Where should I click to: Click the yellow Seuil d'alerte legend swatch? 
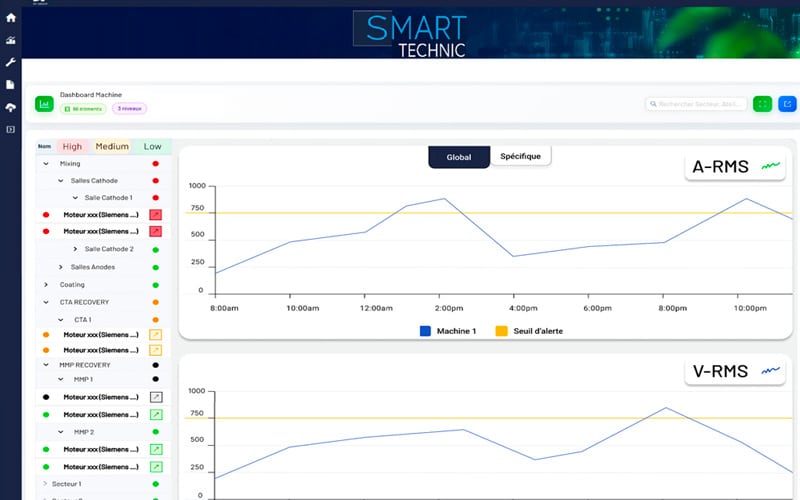pyautogui.click(x=502, y=331)
